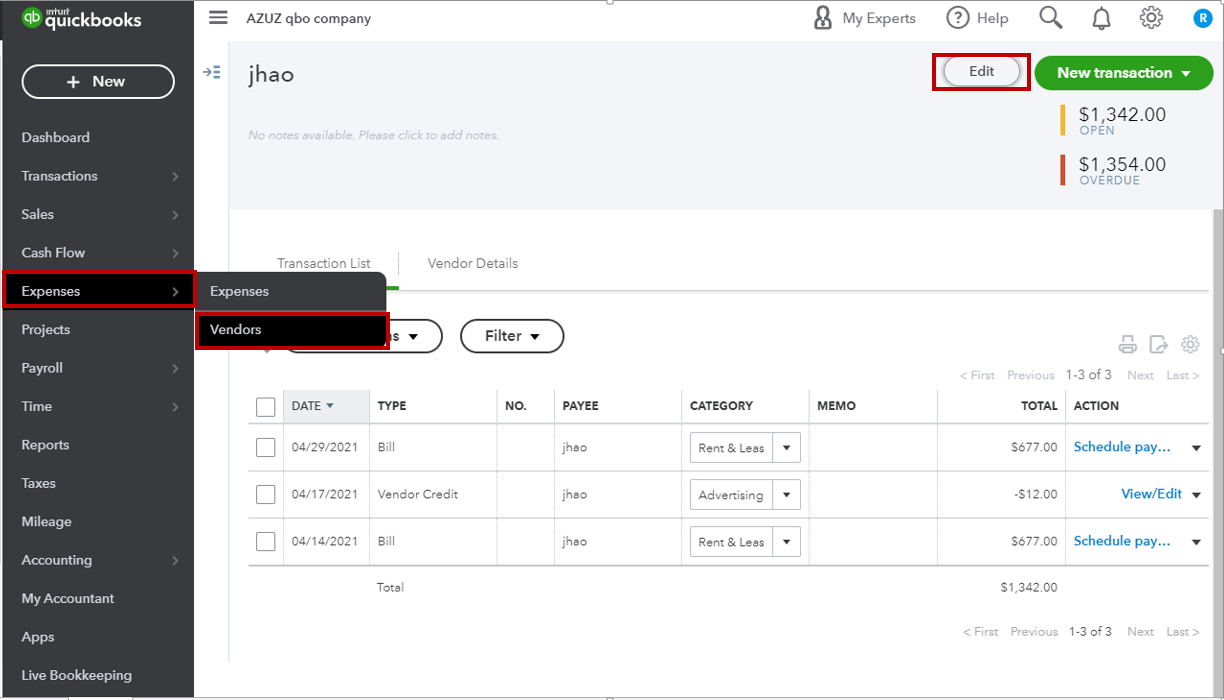Open Rent & Leas category dropdown on top bill

[x=786, y=447]
